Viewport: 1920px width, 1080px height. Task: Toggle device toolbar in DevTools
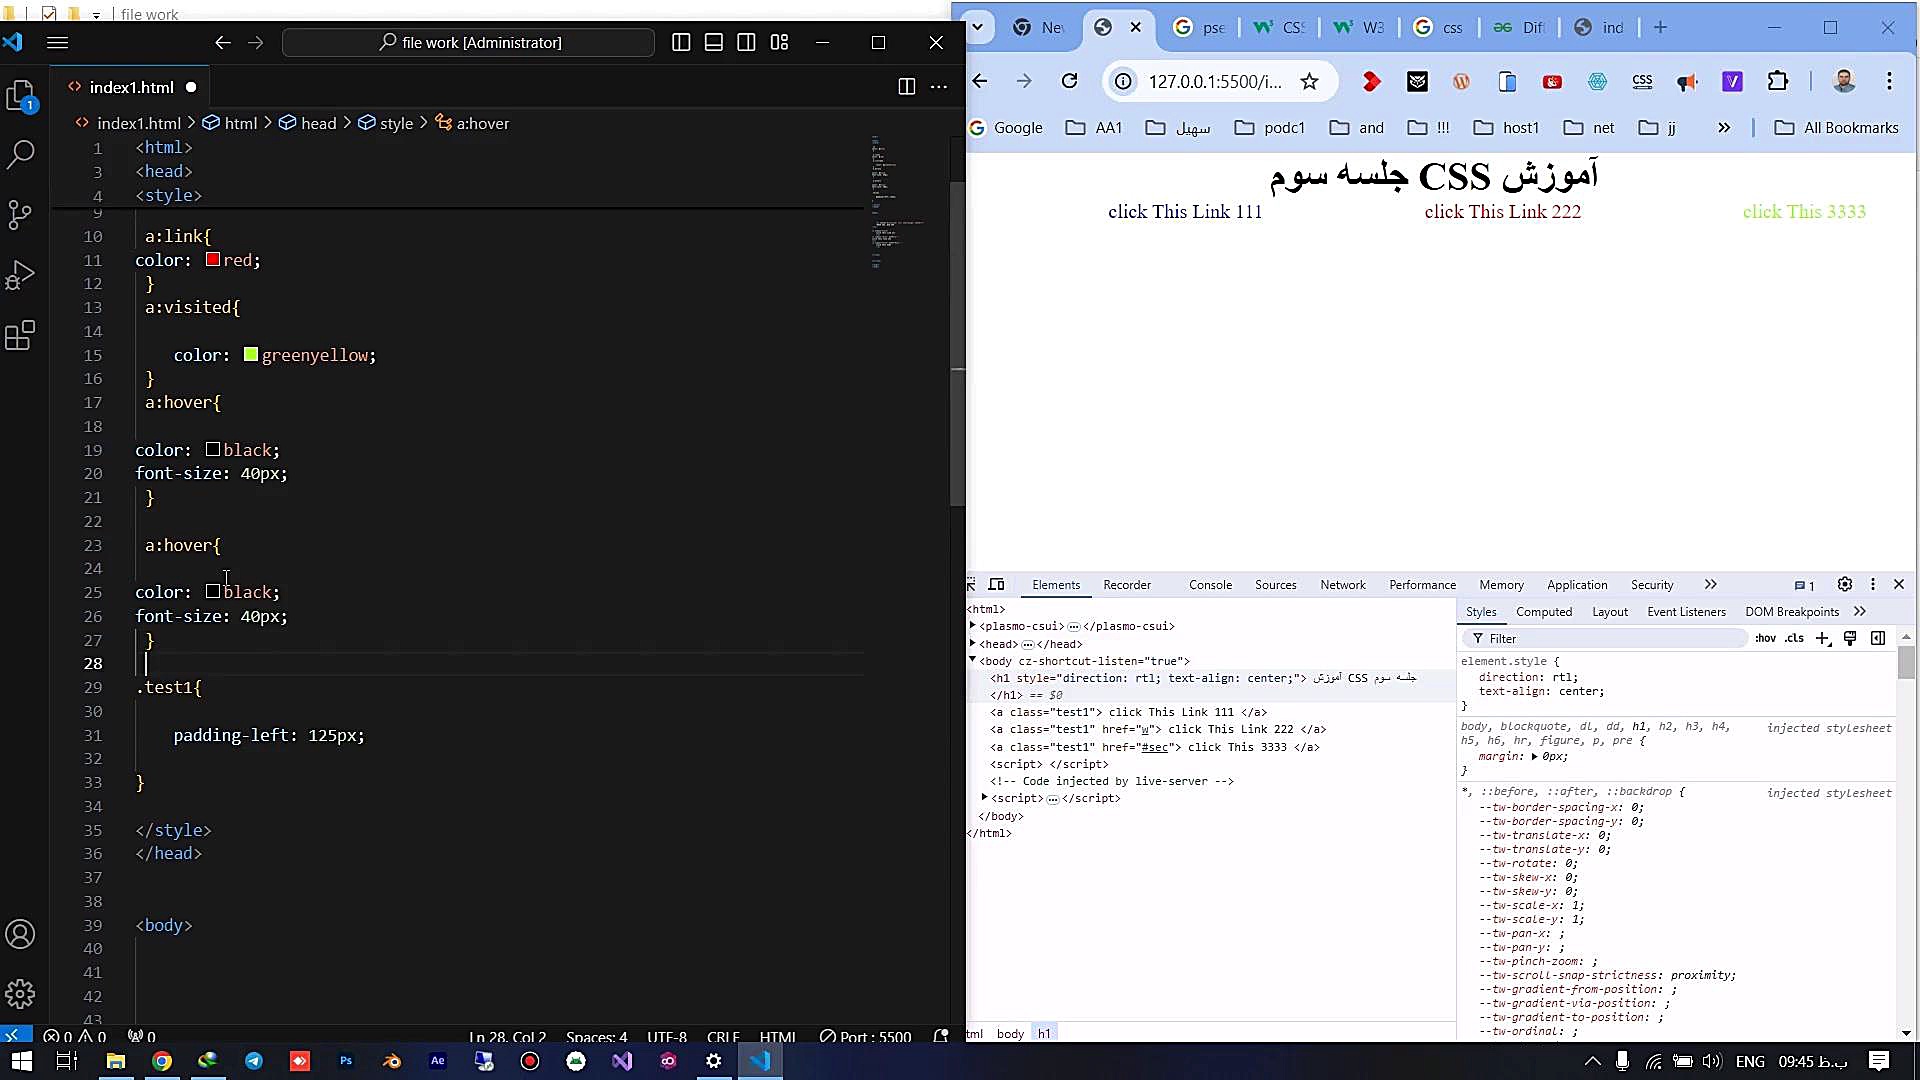tap(997, 585)
